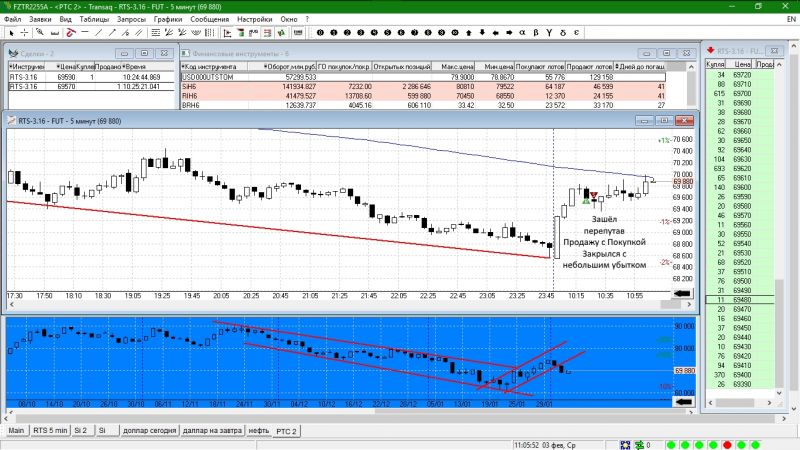Switch to the нефть tab
Viewport: 800px width, 450px height.
coord(259,430)
